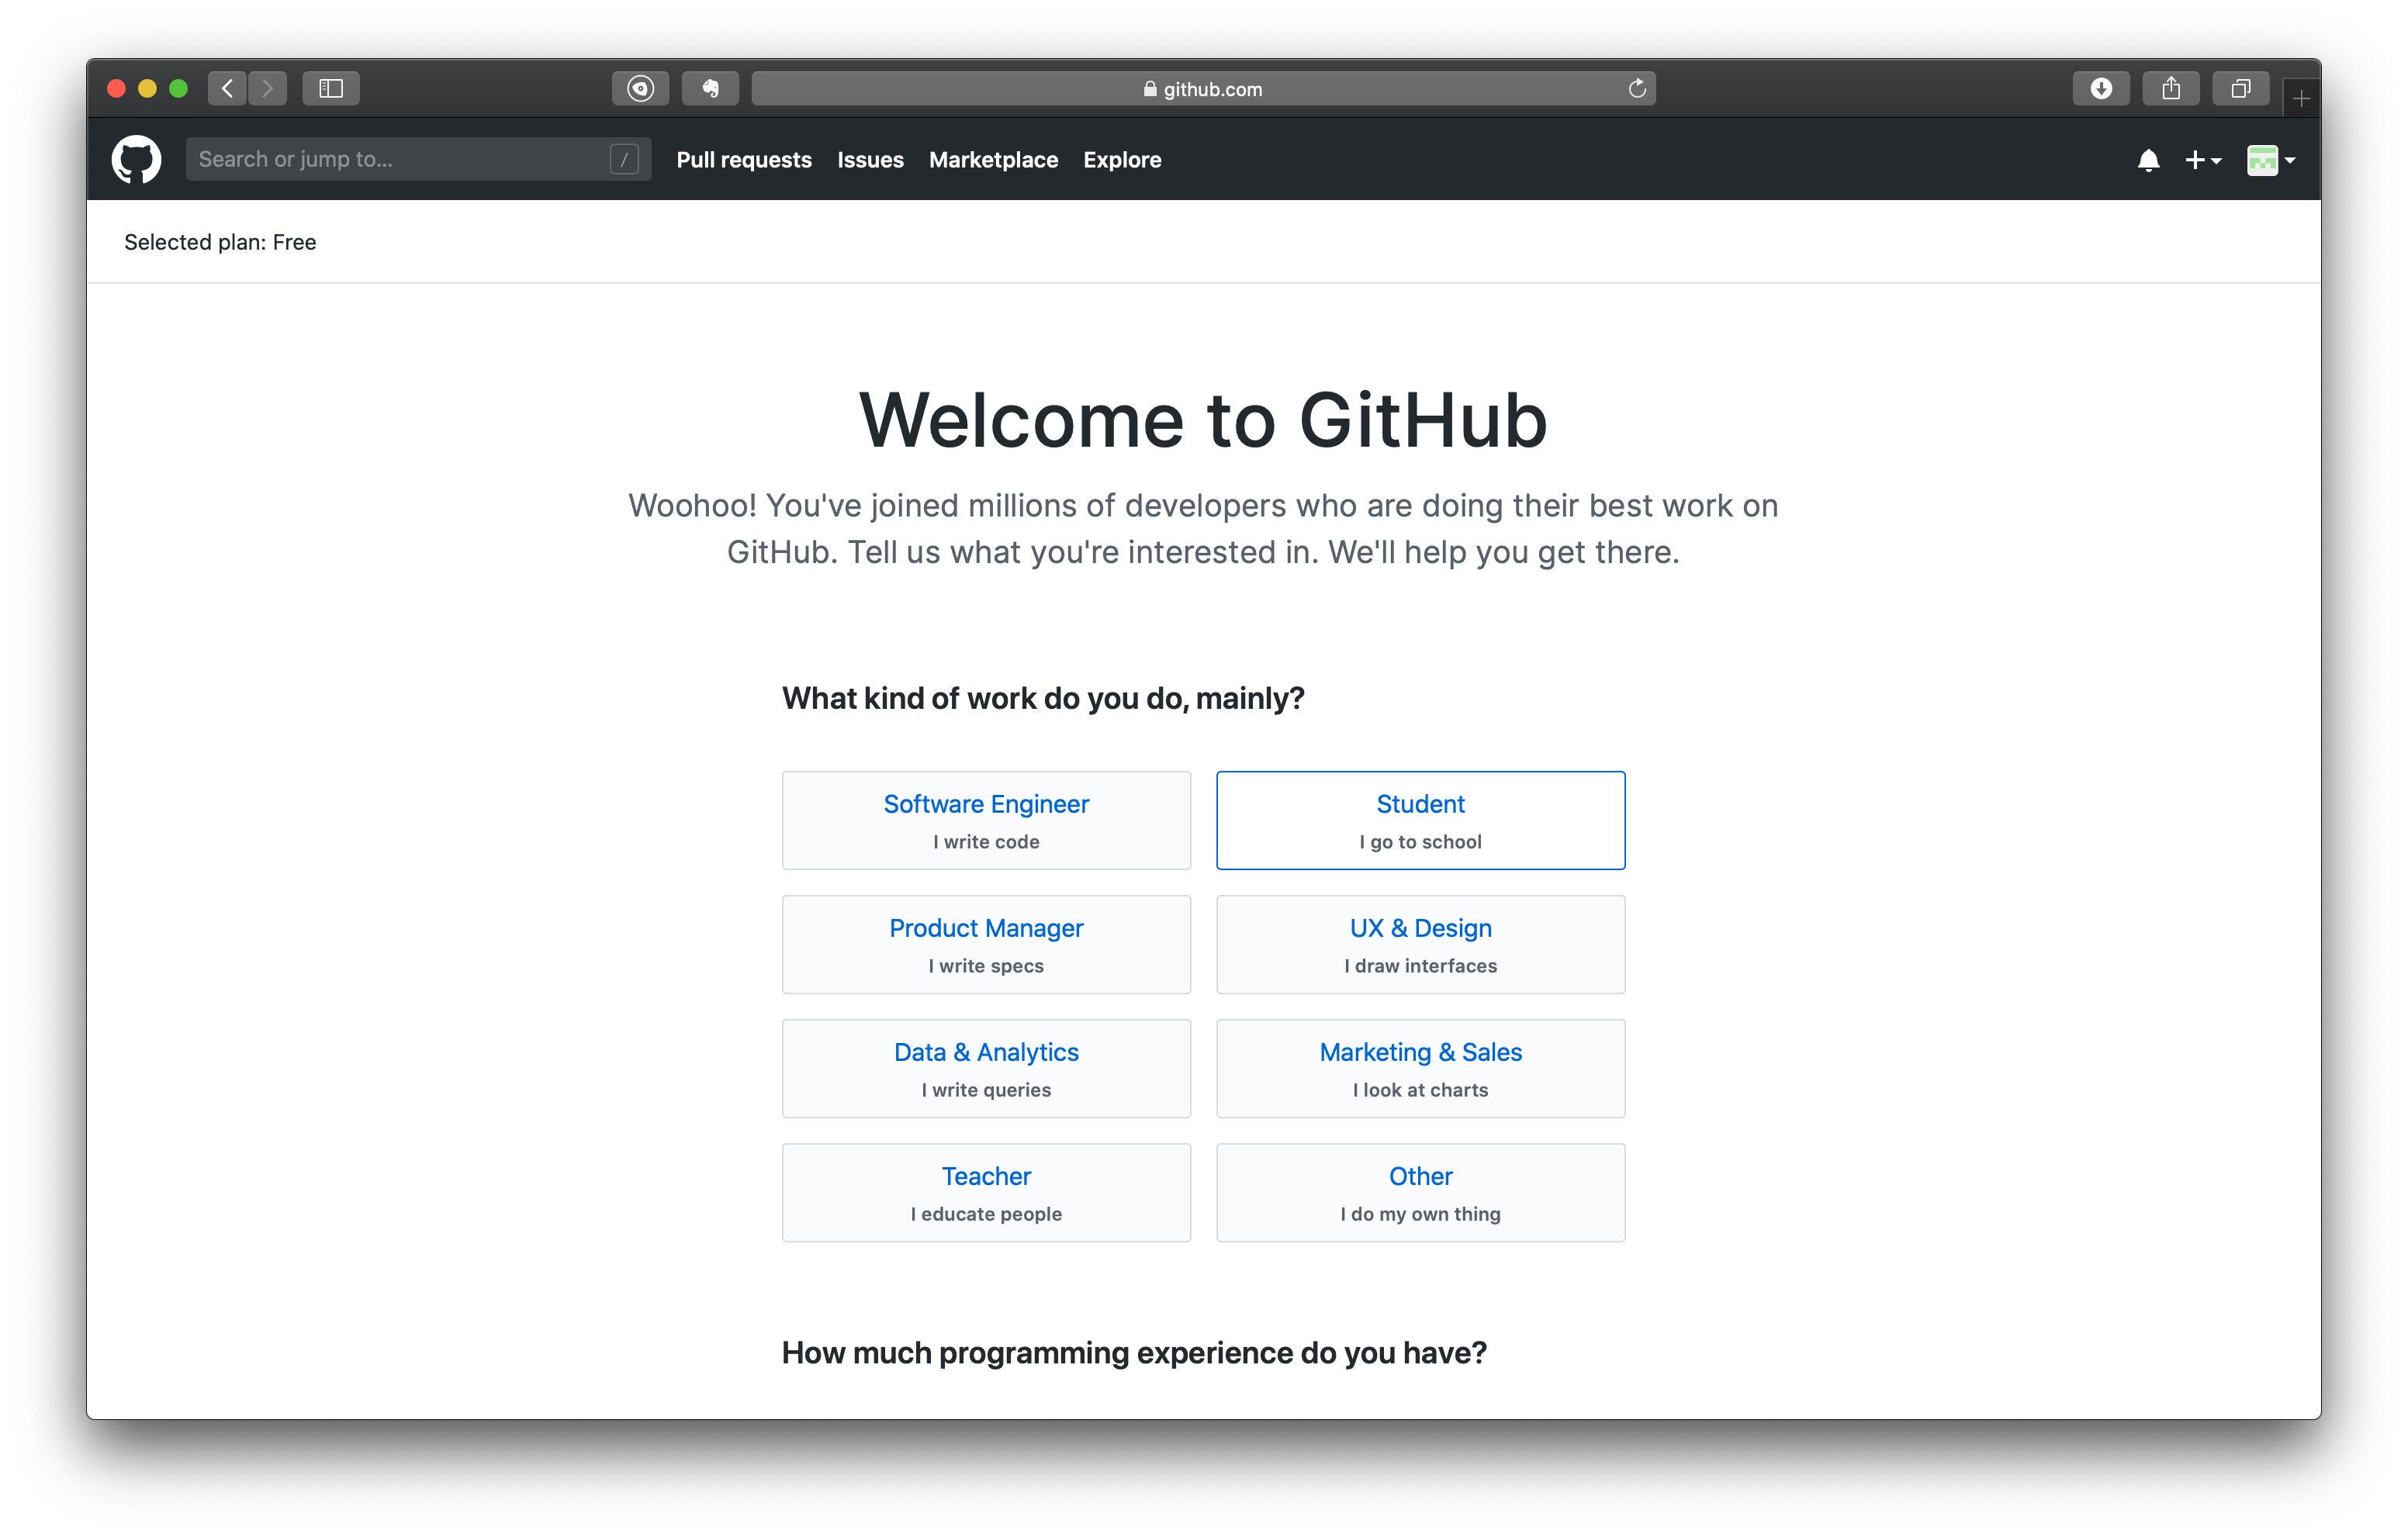This screenshot has width=2408, height=1534.
Task: Select the Other option
Action: pyautogui.click(x=1420, y=1192)
